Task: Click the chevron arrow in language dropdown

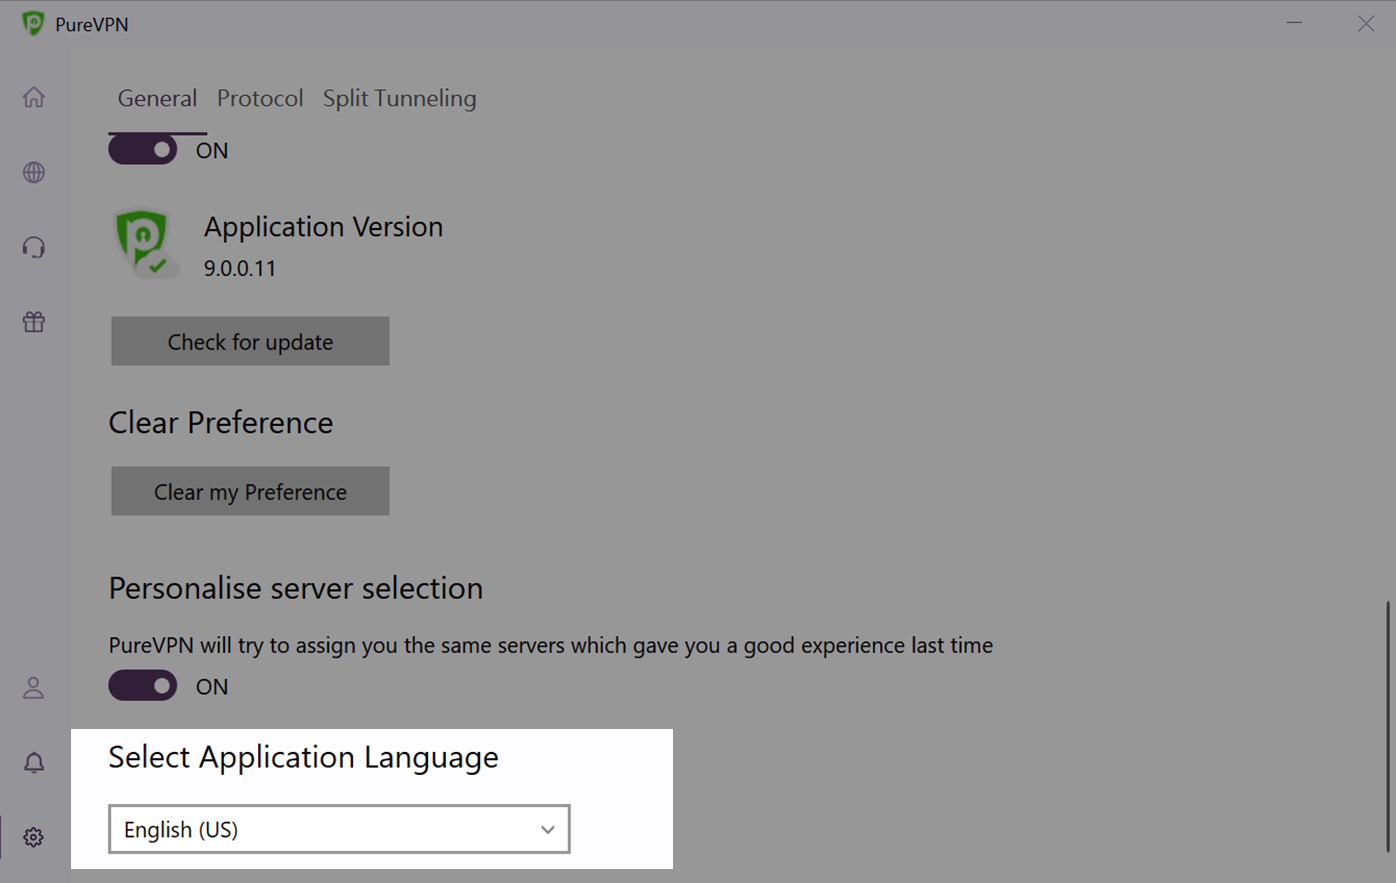Action: coord(547,830)
